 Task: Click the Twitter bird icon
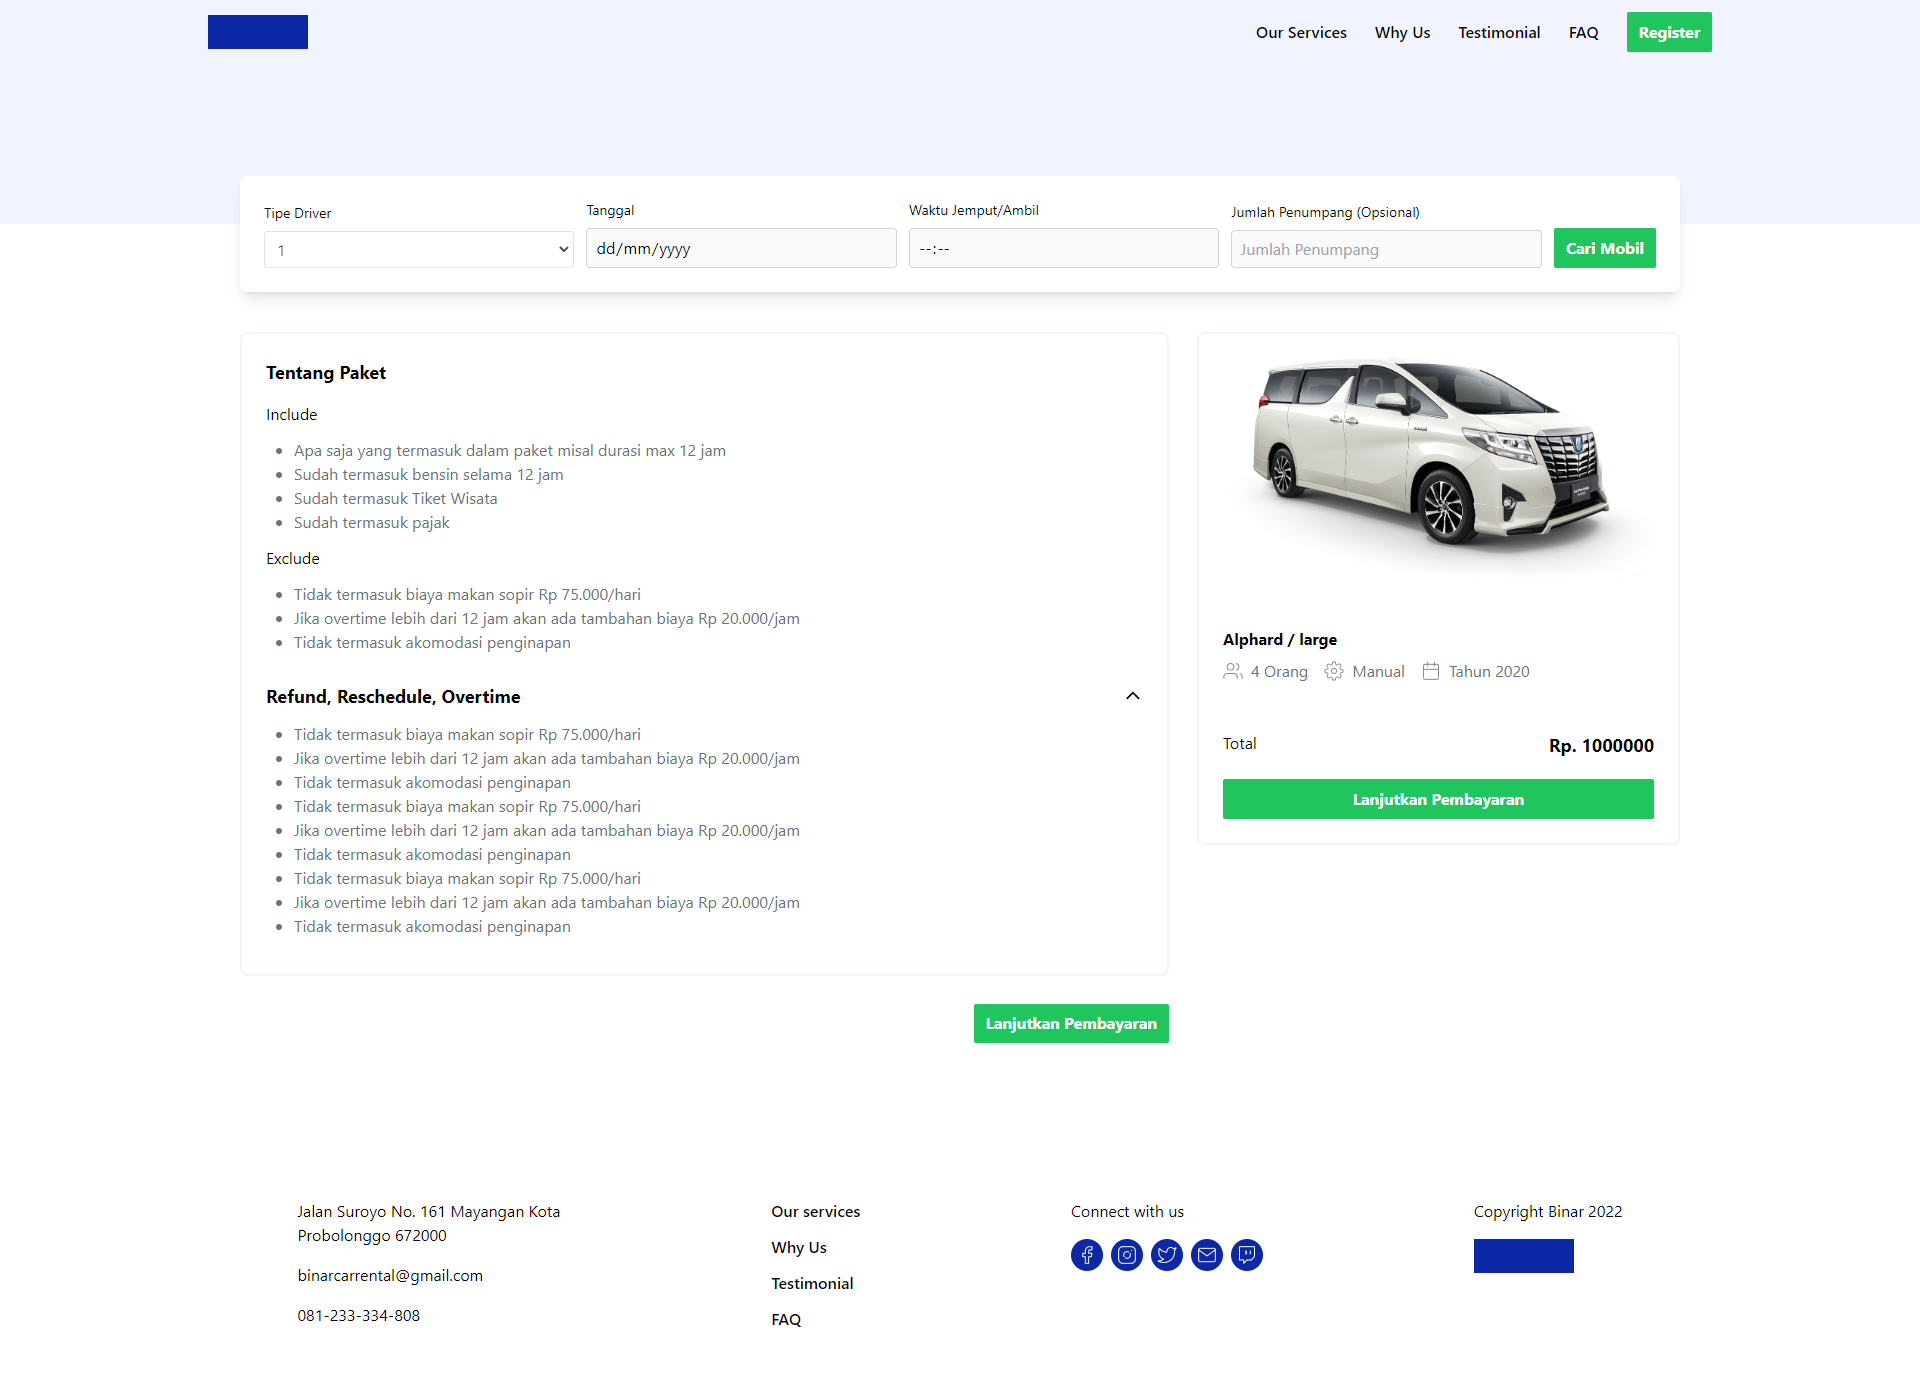[x=1166, y=1254]
